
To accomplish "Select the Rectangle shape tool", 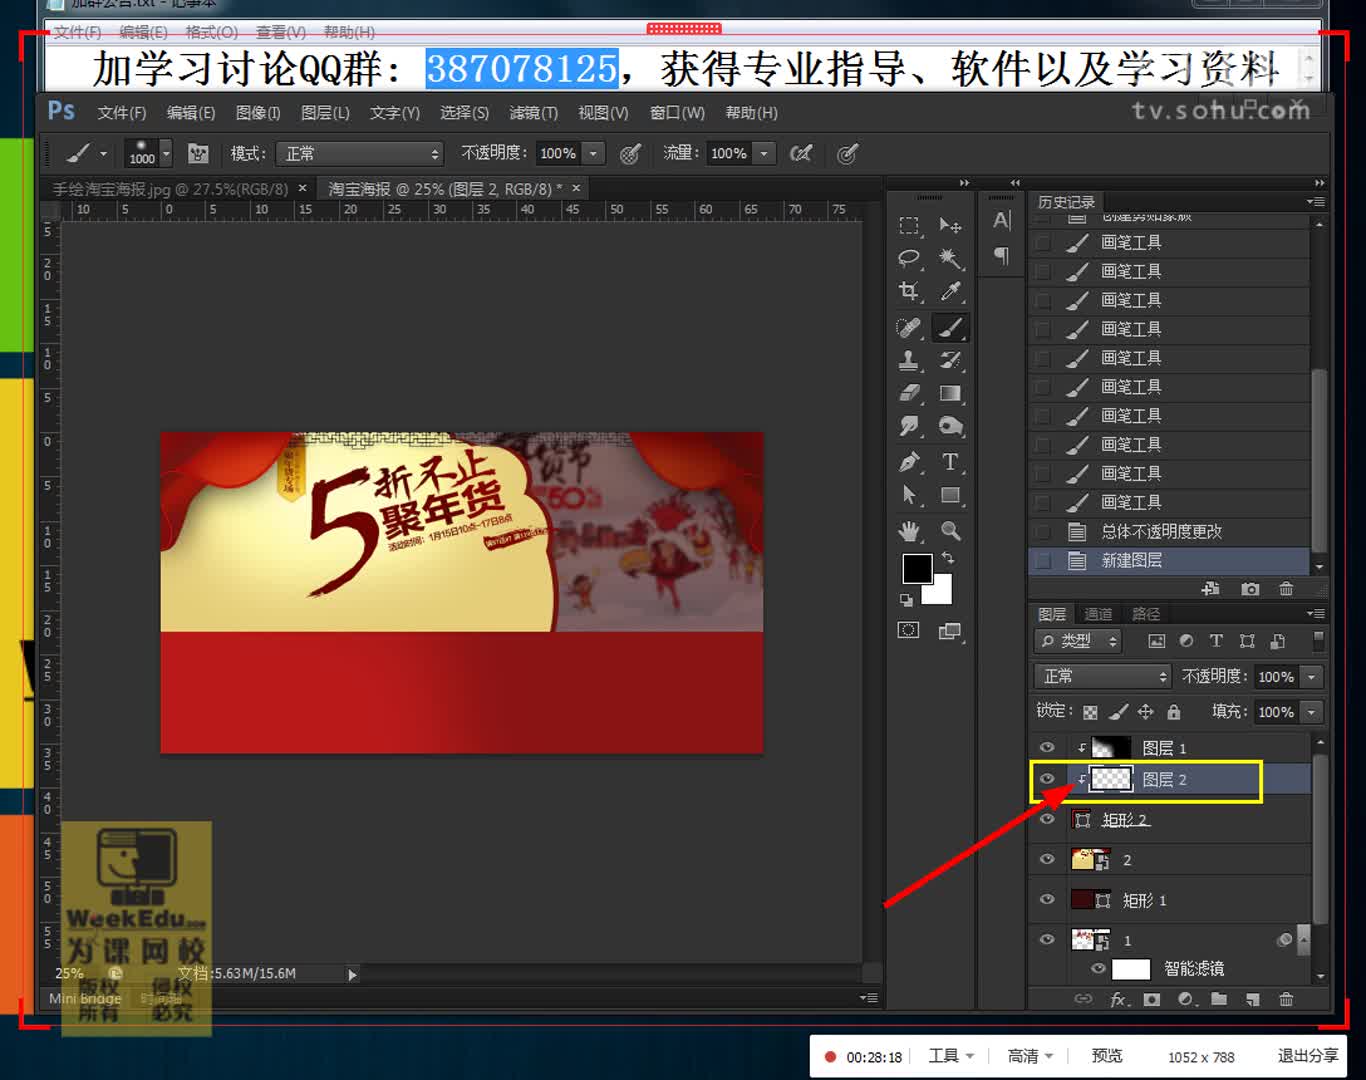I will [950, 495].
